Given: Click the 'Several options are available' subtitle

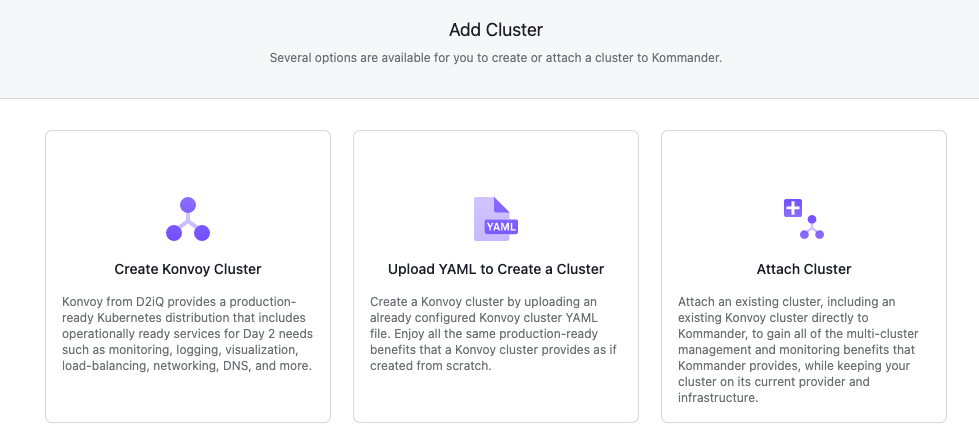Looking at the screenshot, I should click(496, 59).
